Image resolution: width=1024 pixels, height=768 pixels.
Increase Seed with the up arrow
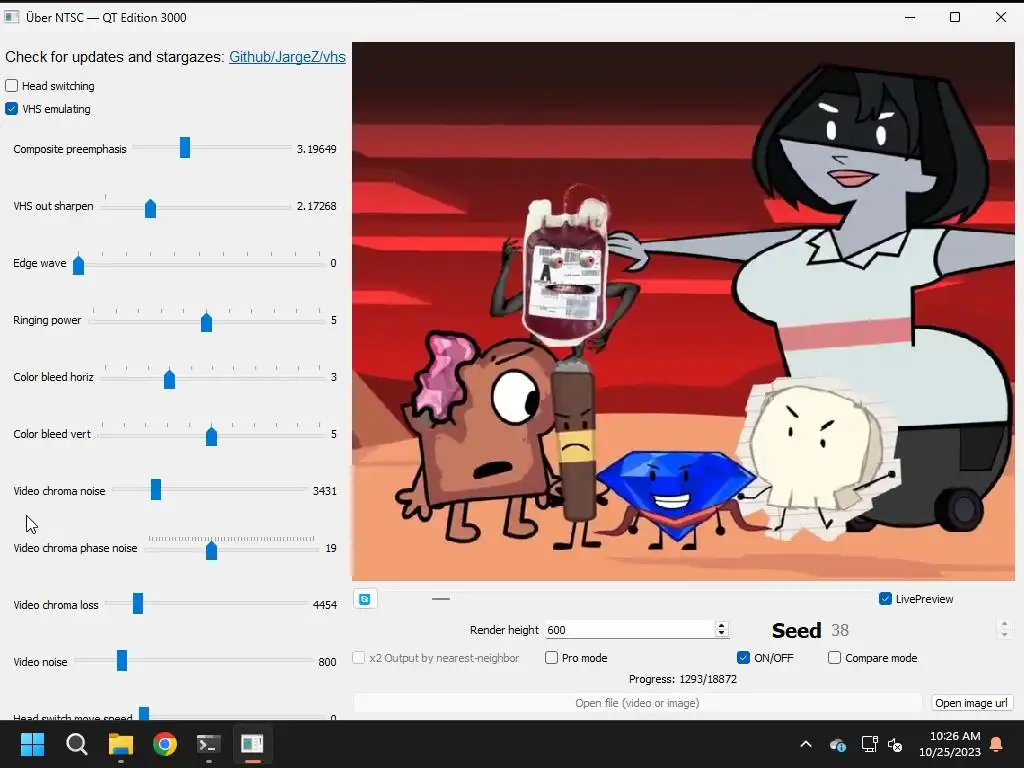click(1004, 624)
